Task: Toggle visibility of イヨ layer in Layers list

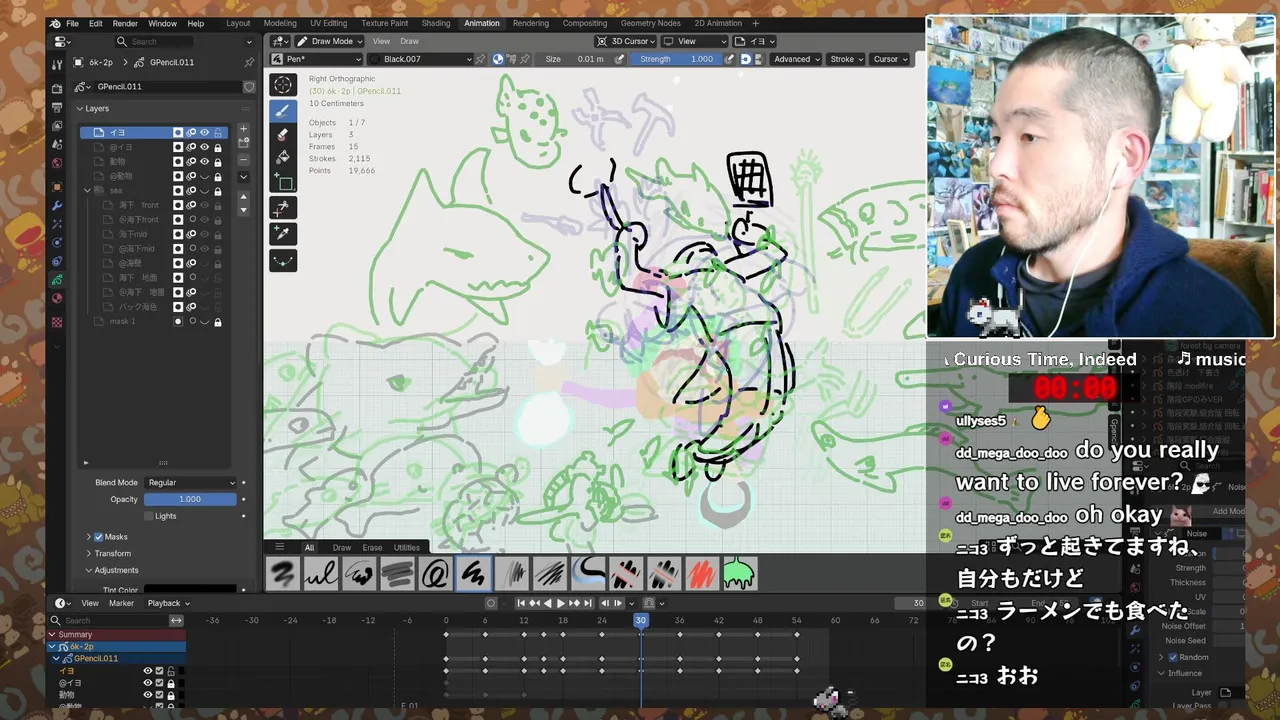Action: tap(204, 132)
